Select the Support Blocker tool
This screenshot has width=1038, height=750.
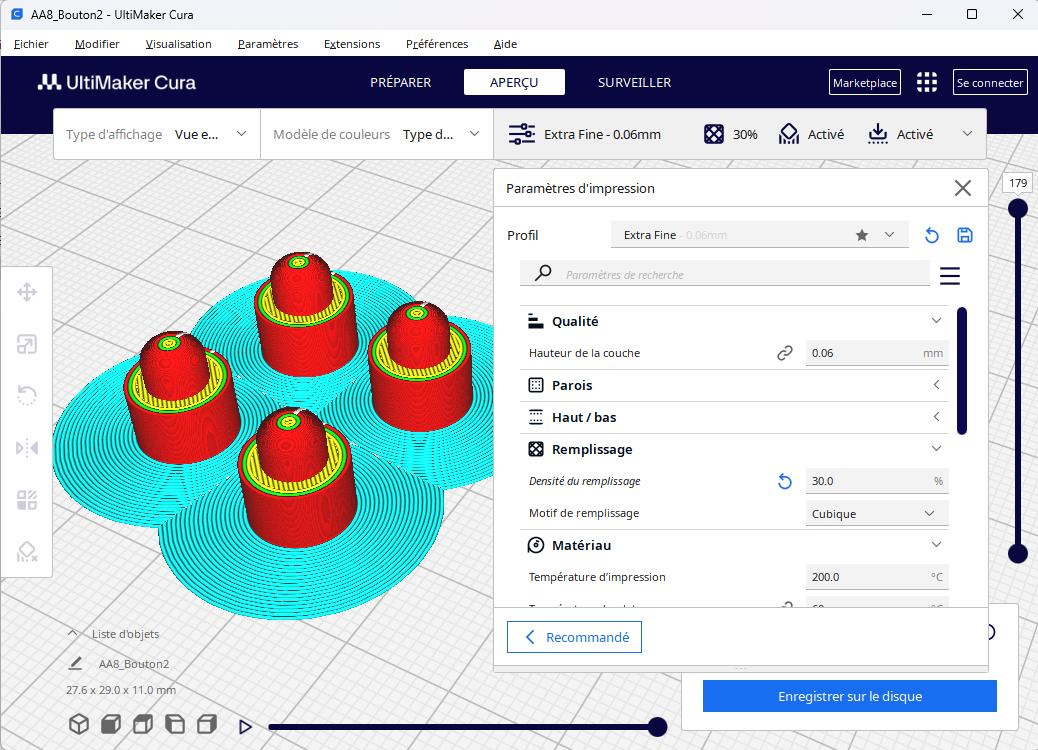[x=27, y=552]
